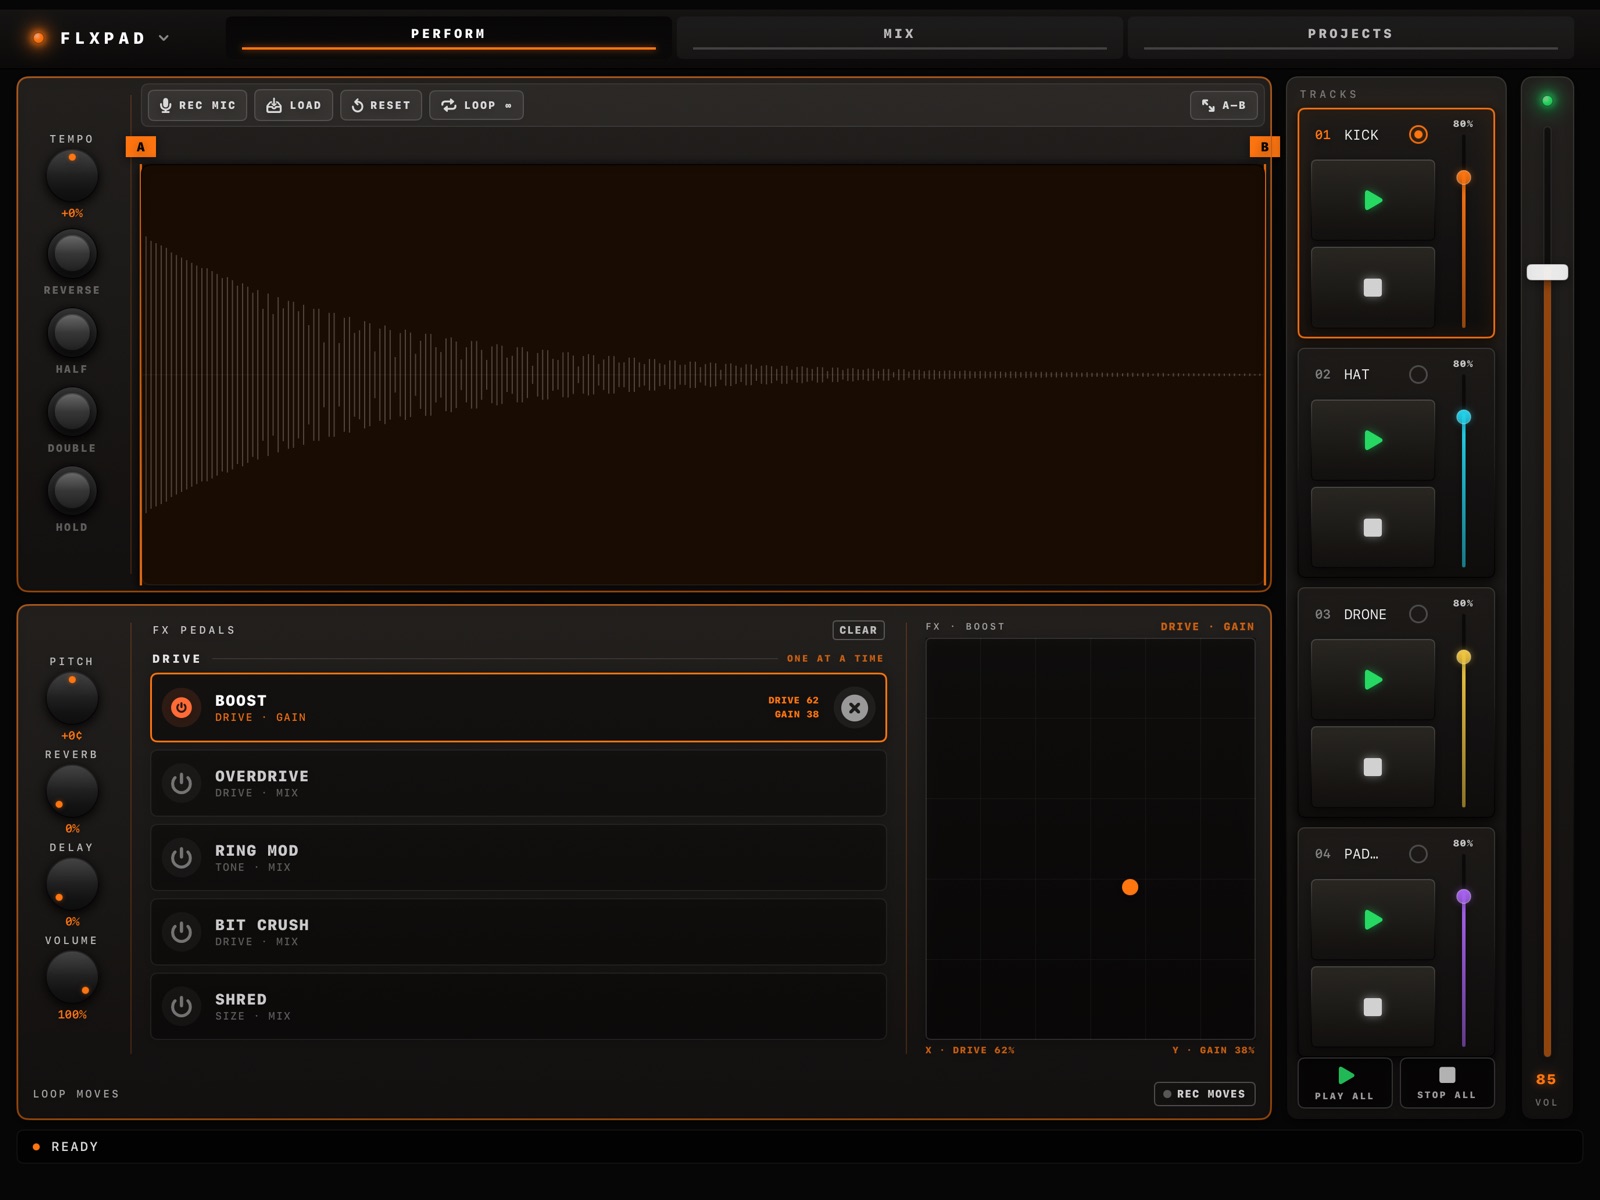Click loop marker A
This screenshot has width=1600, height=1200.
coord(141,147)
